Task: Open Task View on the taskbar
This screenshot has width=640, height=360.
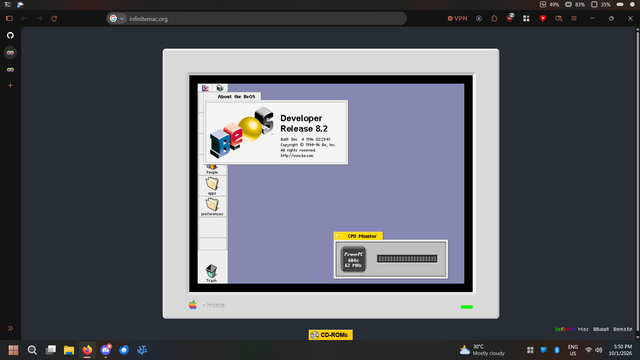Action: pyautogui.click(x=51, y=350)
